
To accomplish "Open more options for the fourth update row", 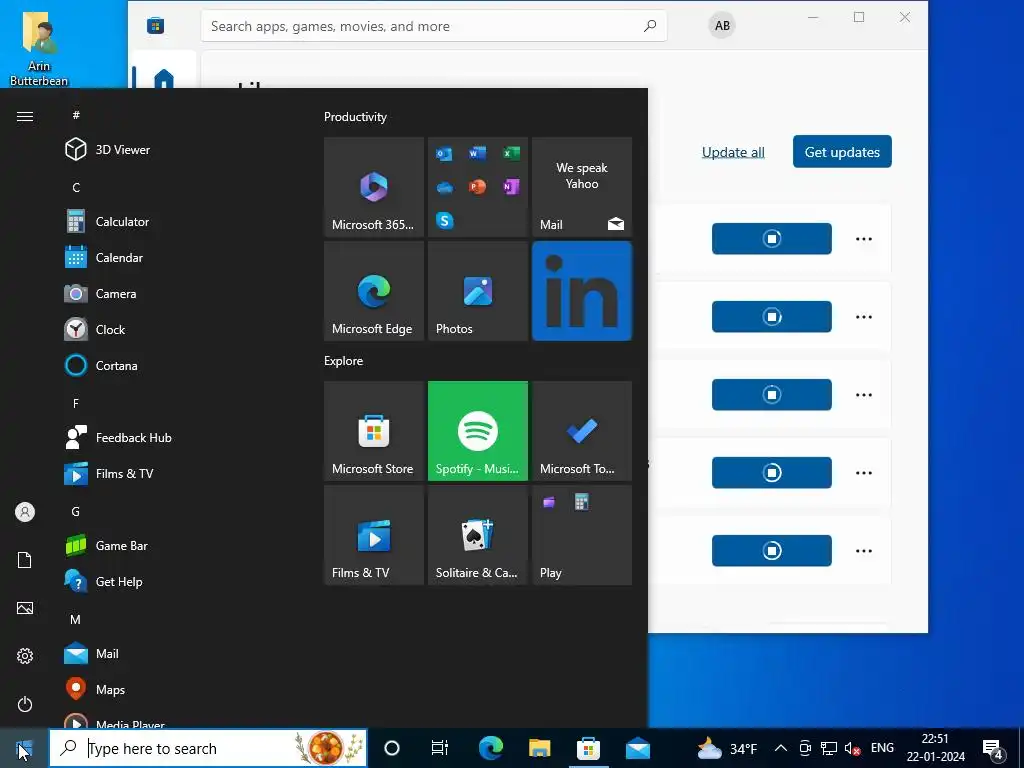I will pyautogui.click(x=863, y=473).
